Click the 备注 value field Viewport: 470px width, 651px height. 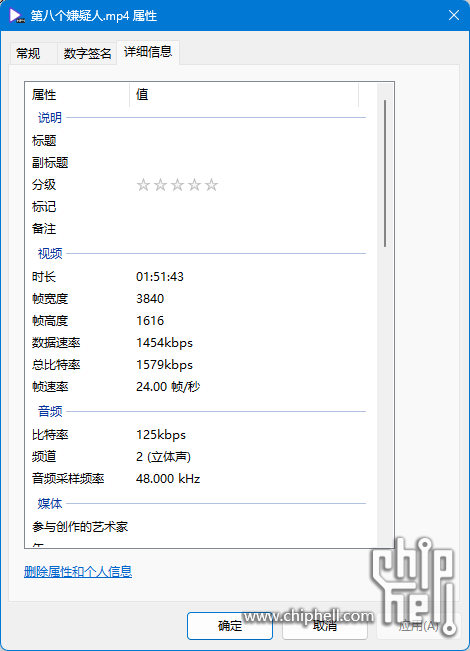pos(247,228)
